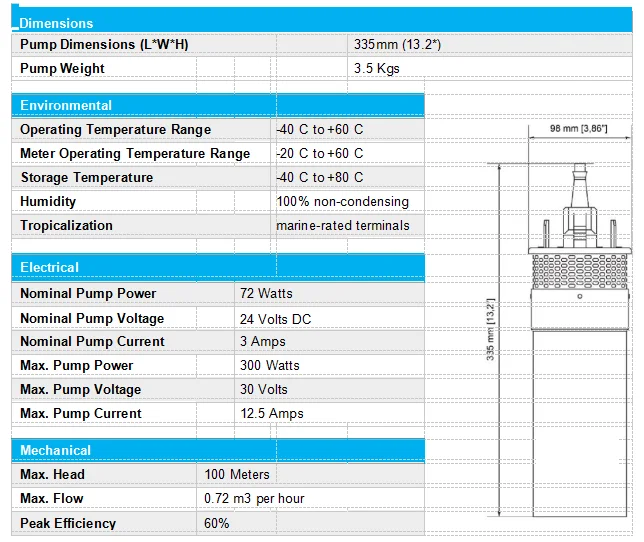
Task: Click the -20 C to +60 C value
Action: [320, 154]
